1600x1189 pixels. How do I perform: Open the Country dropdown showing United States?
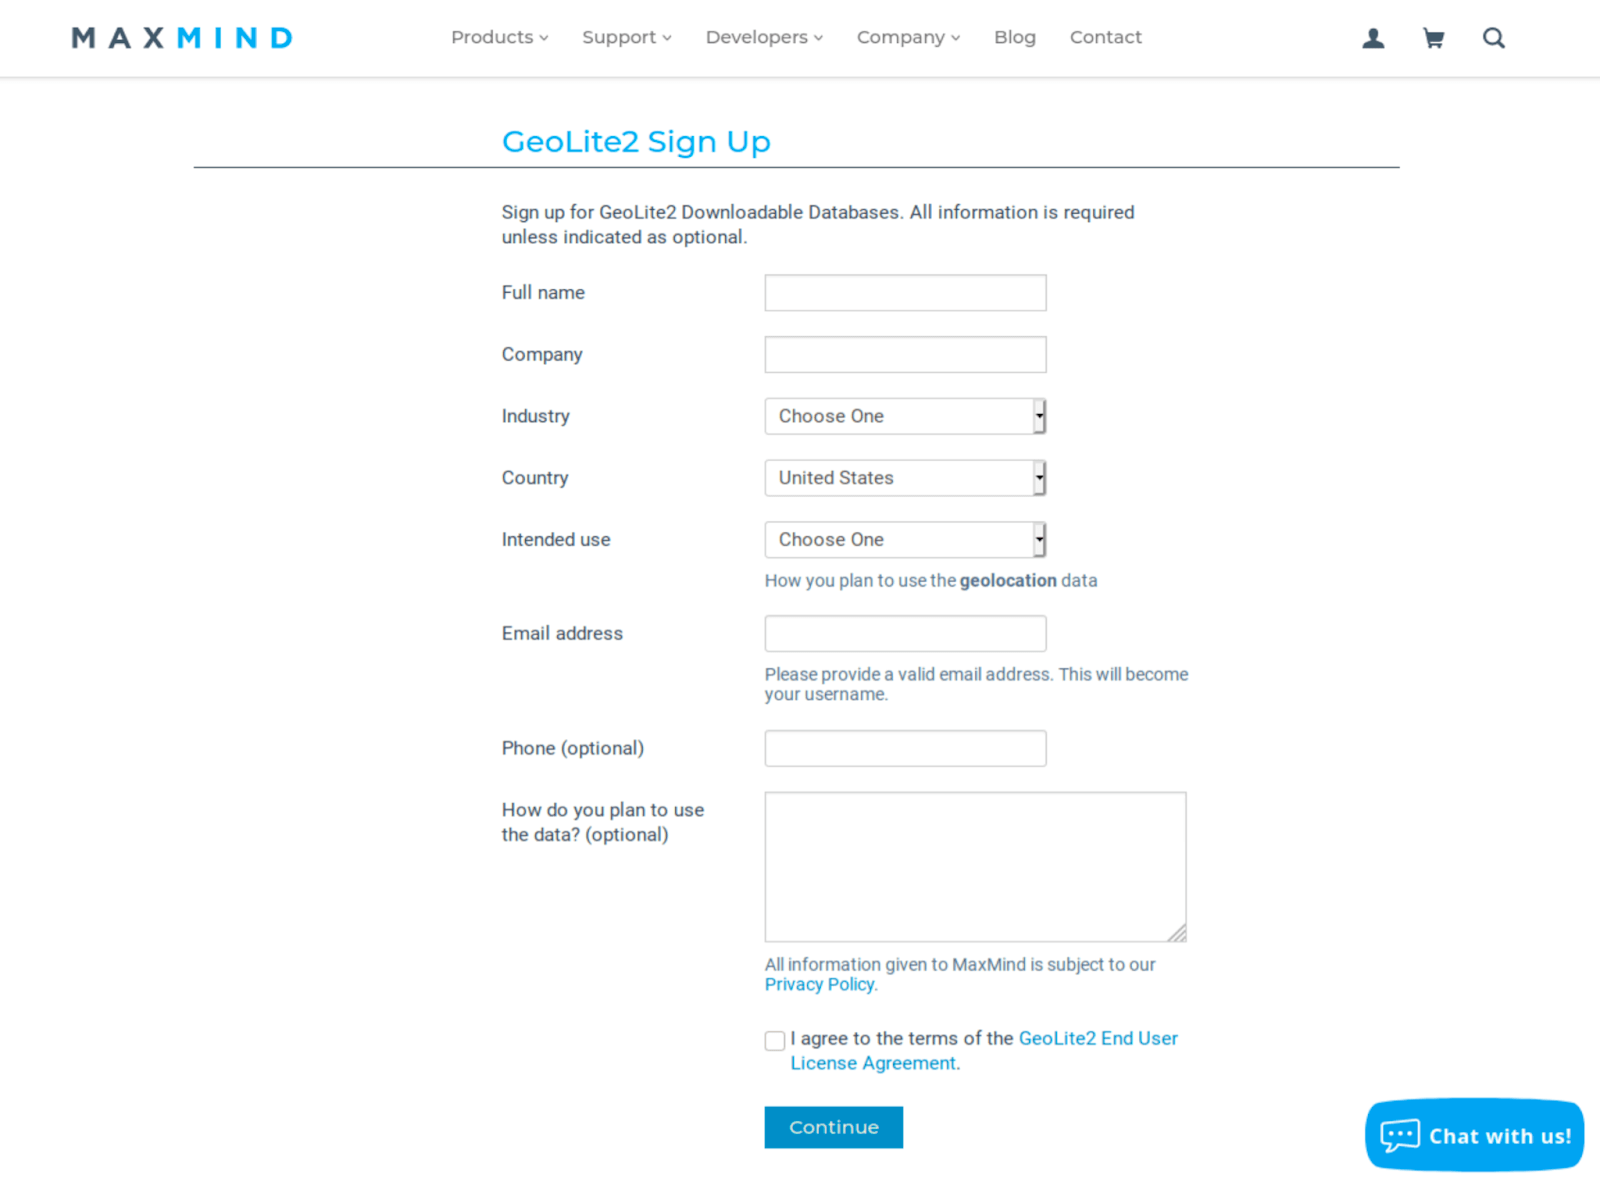[x=905, y=478]
